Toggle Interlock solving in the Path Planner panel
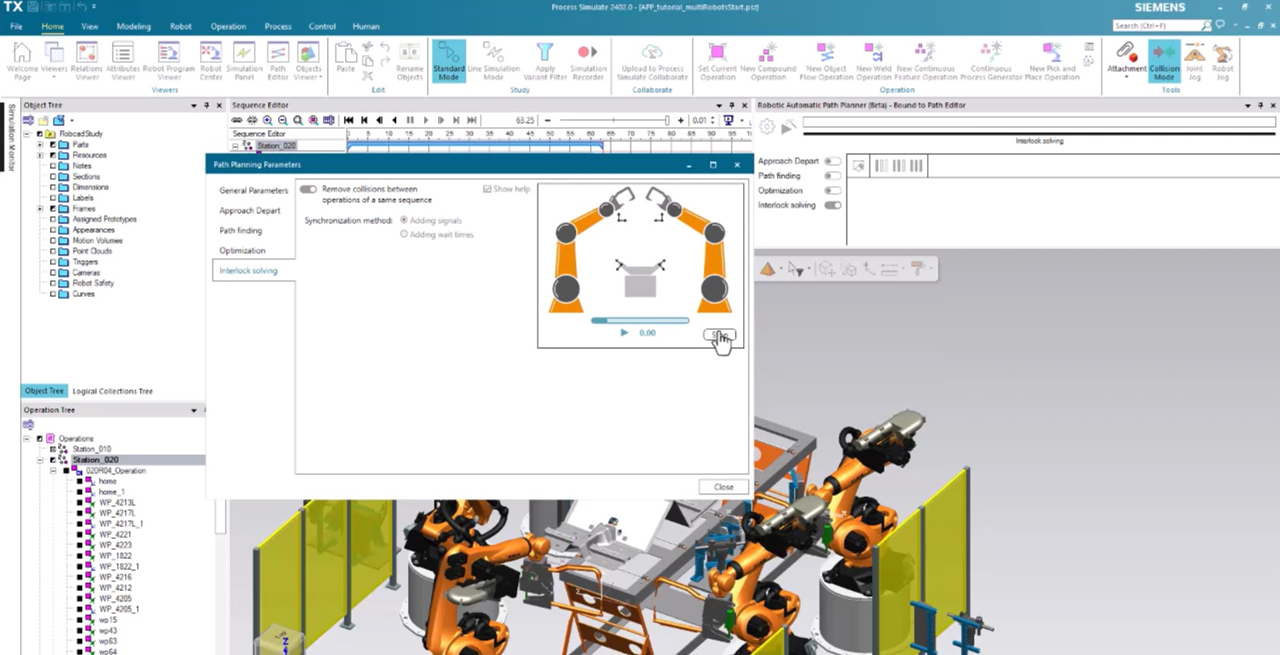 (x=832, y=205)
